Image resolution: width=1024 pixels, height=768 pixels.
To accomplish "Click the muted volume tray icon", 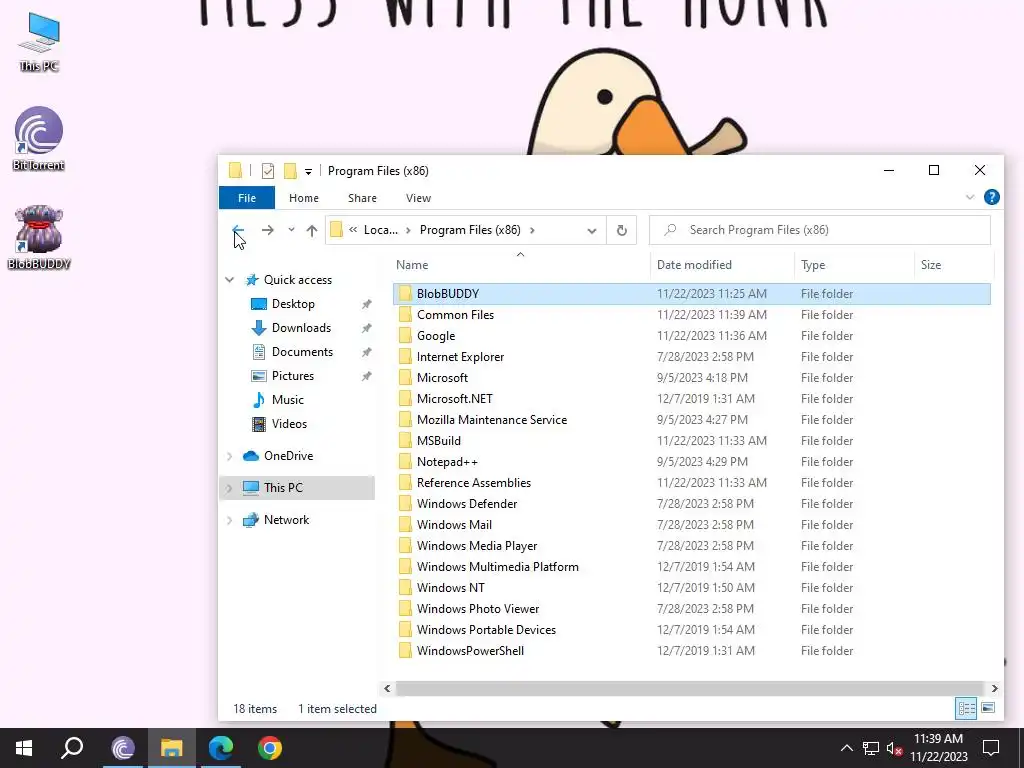I will click(894, 748).
